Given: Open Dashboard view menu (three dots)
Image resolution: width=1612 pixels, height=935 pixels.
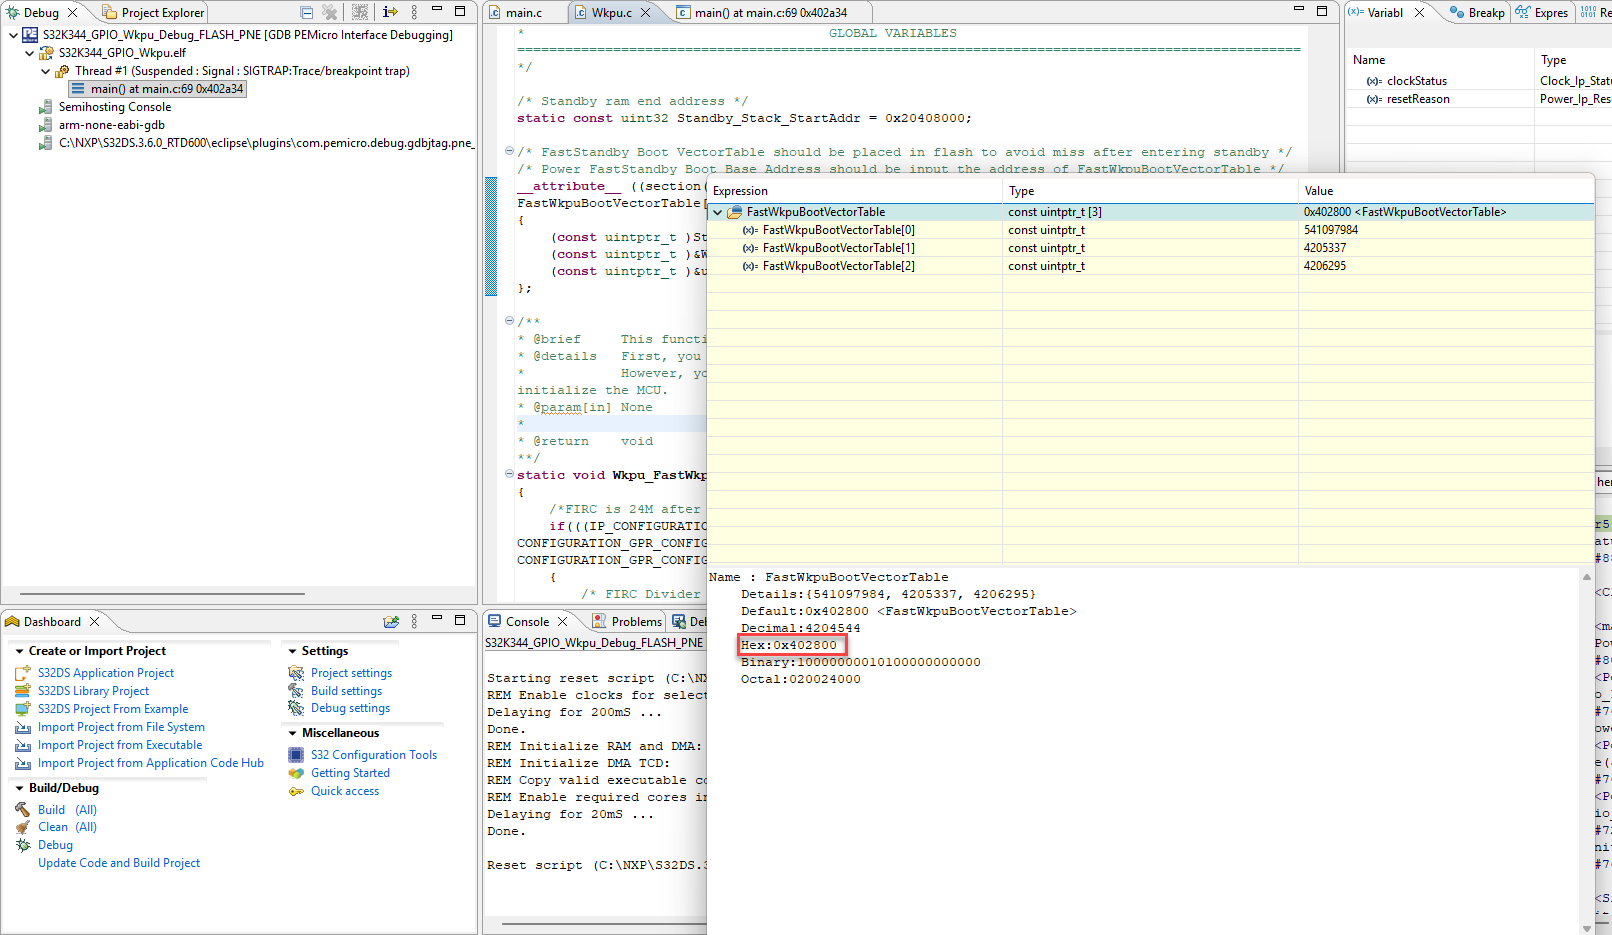Looking at the screenshot, I should pyautogui.click(x=414, y=621).
